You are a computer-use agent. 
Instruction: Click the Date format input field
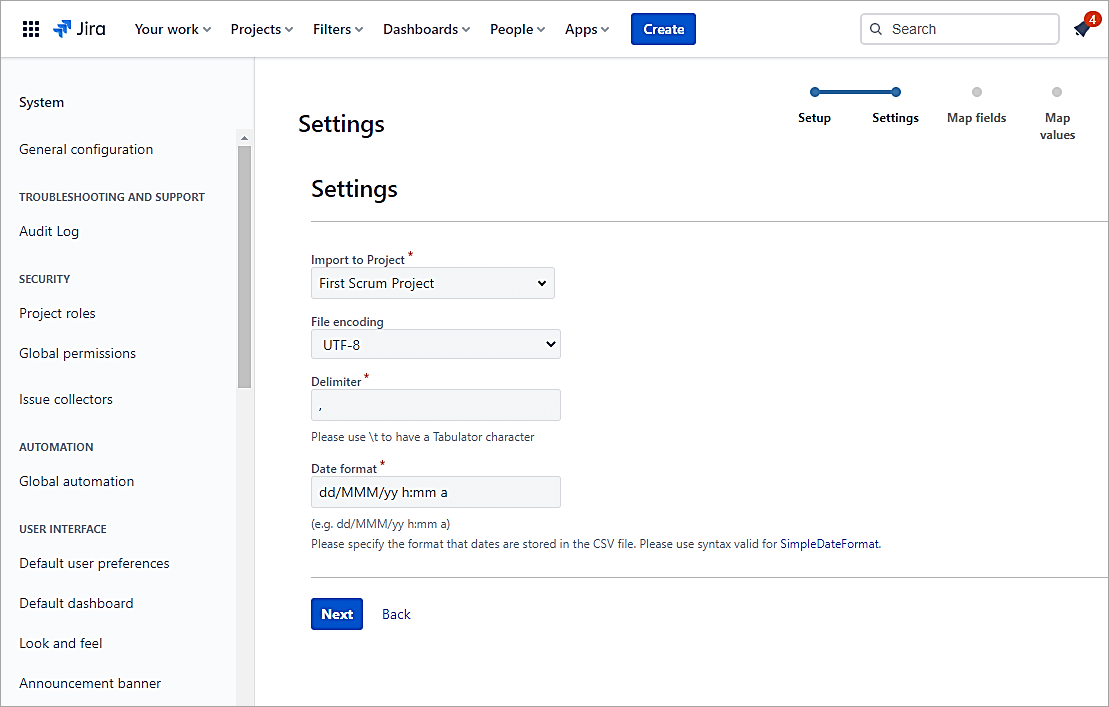(x=435, y=492)
